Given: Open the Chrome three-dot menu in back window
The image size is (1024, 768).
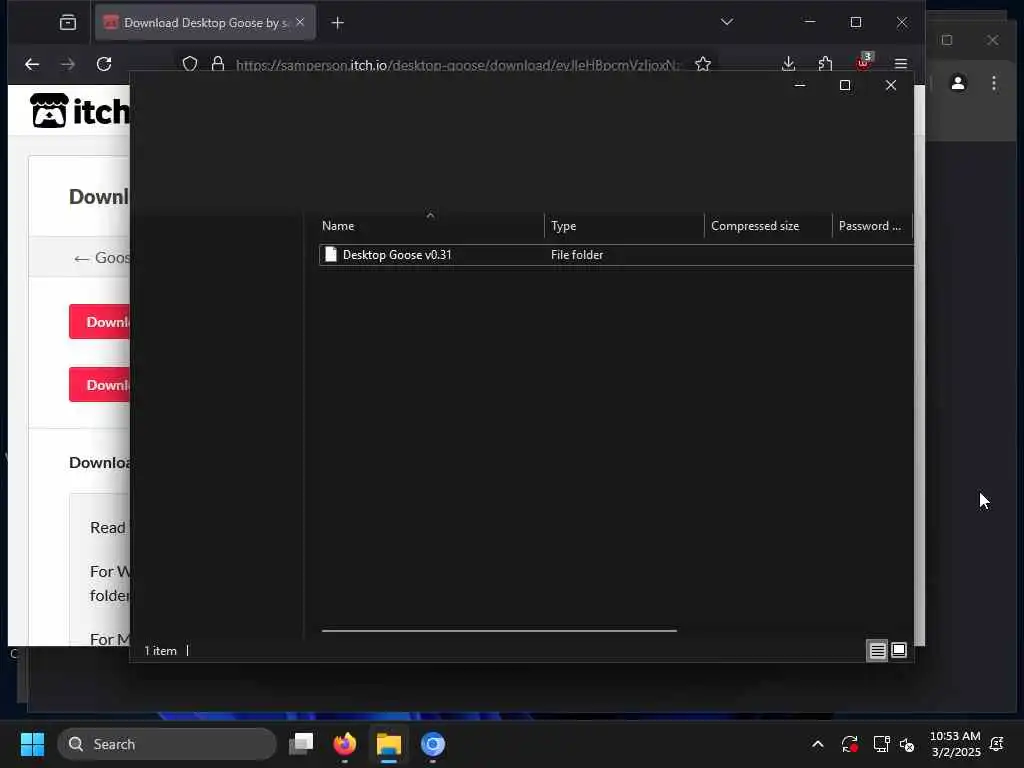Looking at the screenshot, I should point(994,84).
